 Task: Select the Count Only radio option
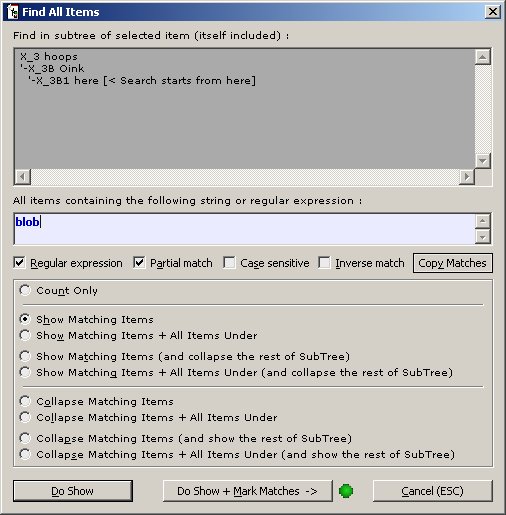[x=25, y=290]
